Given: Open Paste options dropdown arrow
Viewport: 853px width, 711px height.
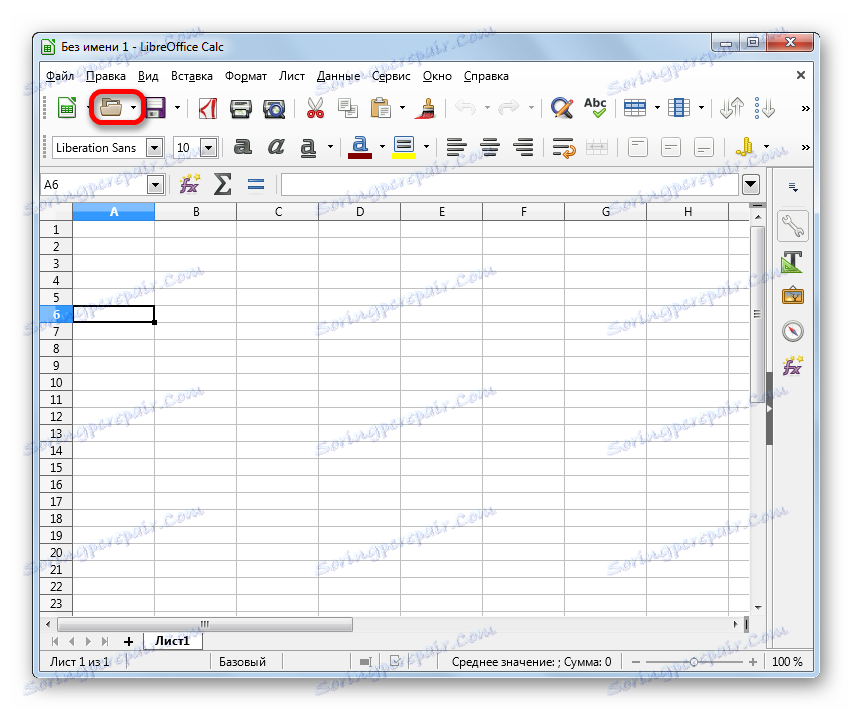Looking at the screenshot, I should tap(403, 108).
